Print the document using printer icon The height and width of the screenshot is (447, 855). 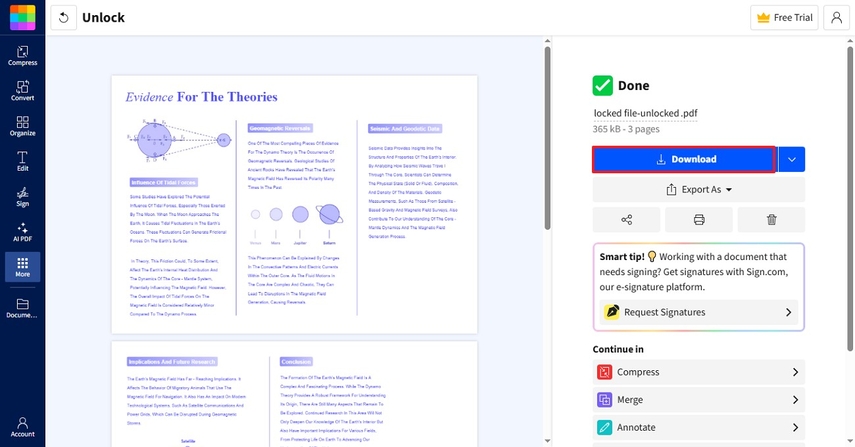click(699, 220)
